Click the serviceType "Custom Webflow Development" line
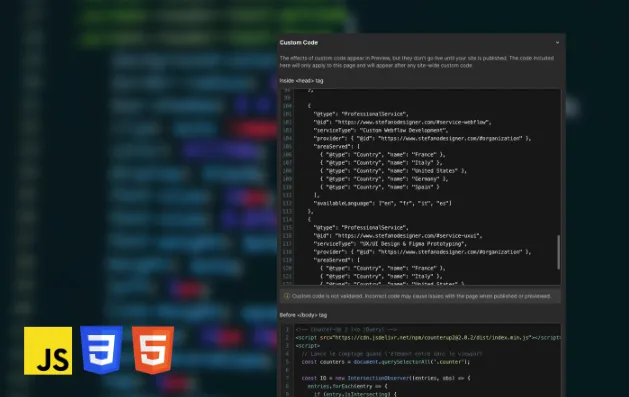This screenshot has width=629, height=397. [381, 130]
